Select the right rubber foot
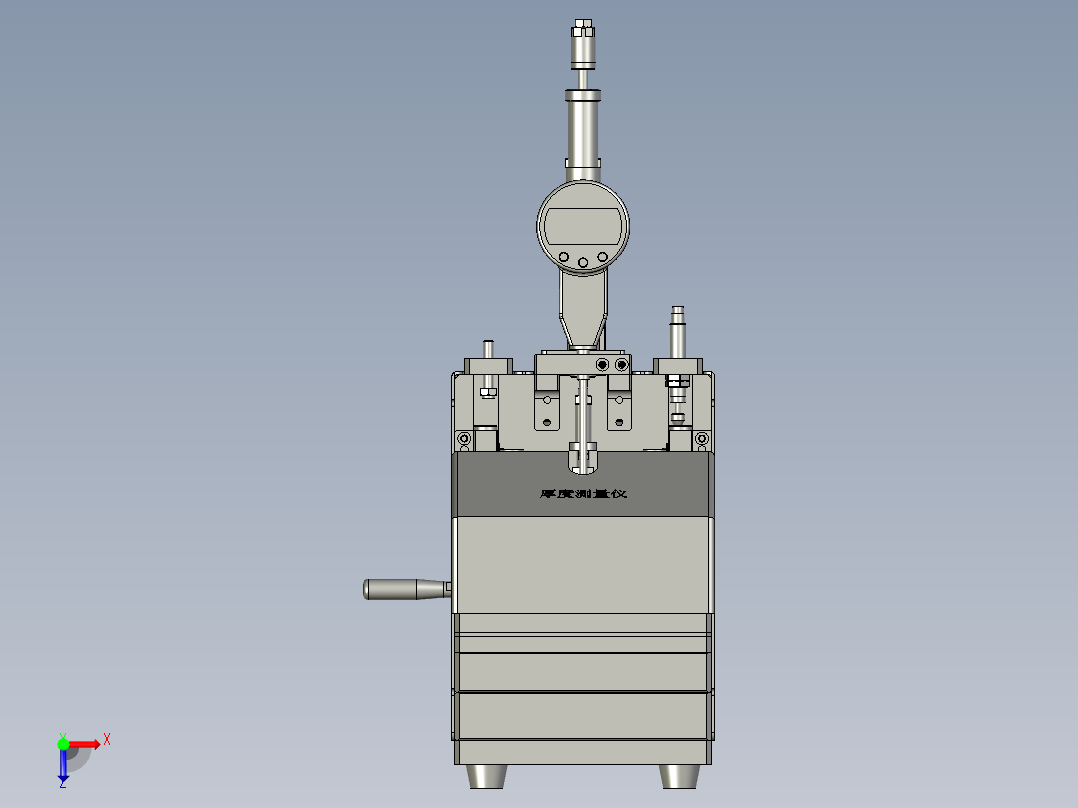The image size is (1078, 808). pyautogui.click(x=679, y=776)
